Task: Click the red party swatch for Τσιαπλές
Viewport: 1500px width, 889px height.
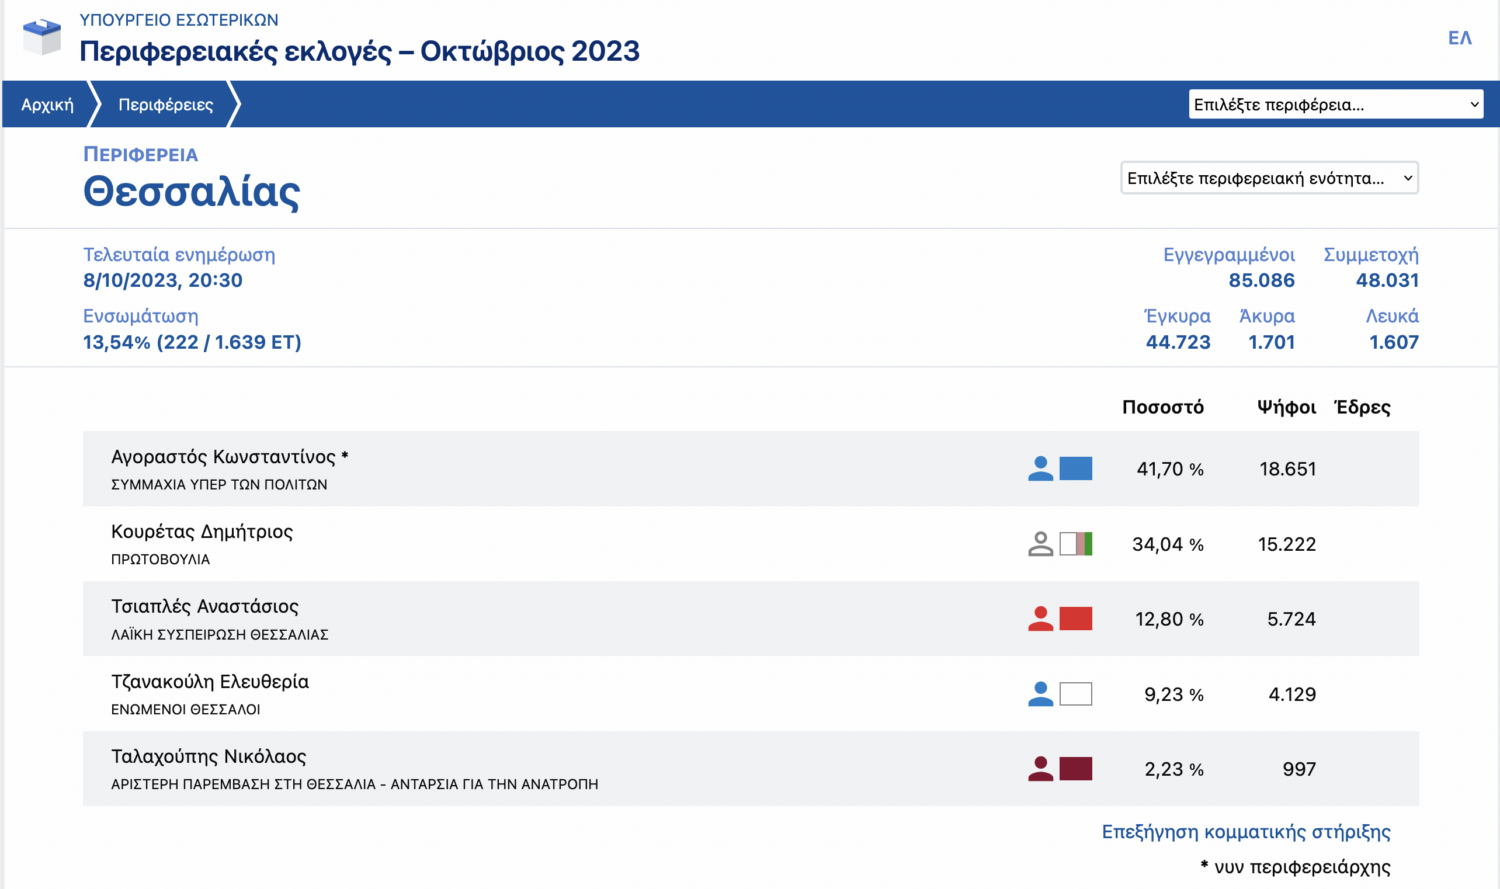Action: [x=1076, y=619]
